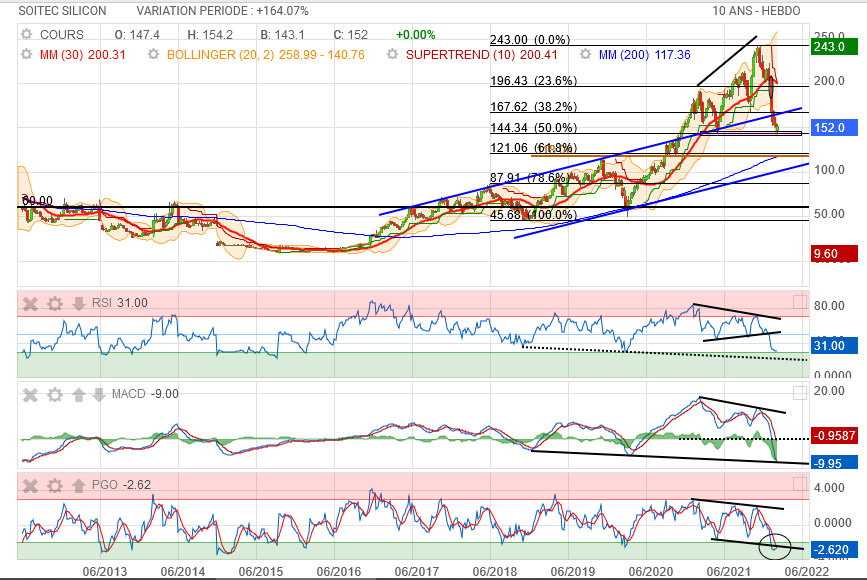This screenshot has height=580, width=867.
Task: Click the 06/2022 date axis label
Action: point(807,572)
